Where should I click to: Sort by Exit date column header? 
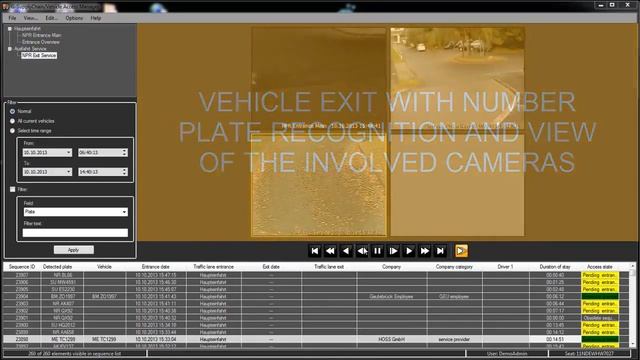click(x=271, y=267)
